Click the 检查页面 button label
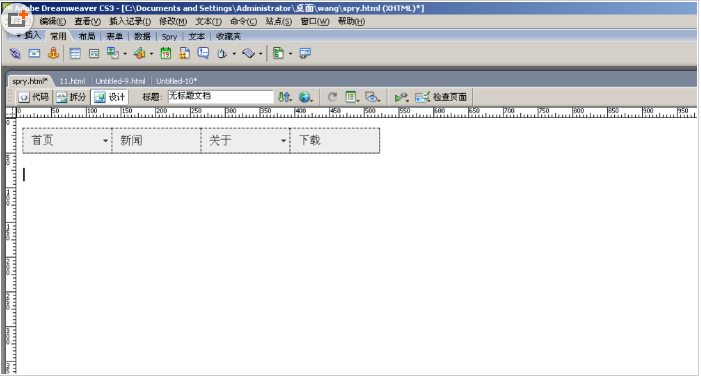 pyautogui.click(x=450, y=97)
